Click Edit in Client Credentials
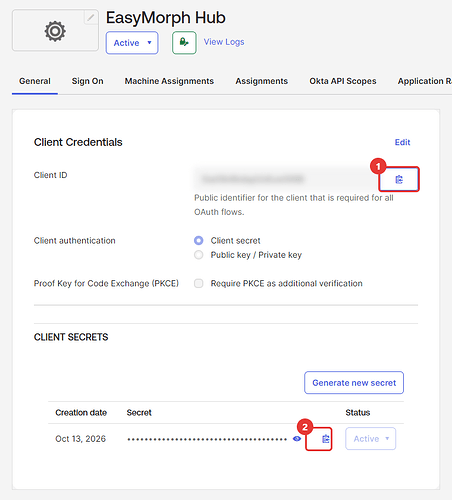 point(402,142)
